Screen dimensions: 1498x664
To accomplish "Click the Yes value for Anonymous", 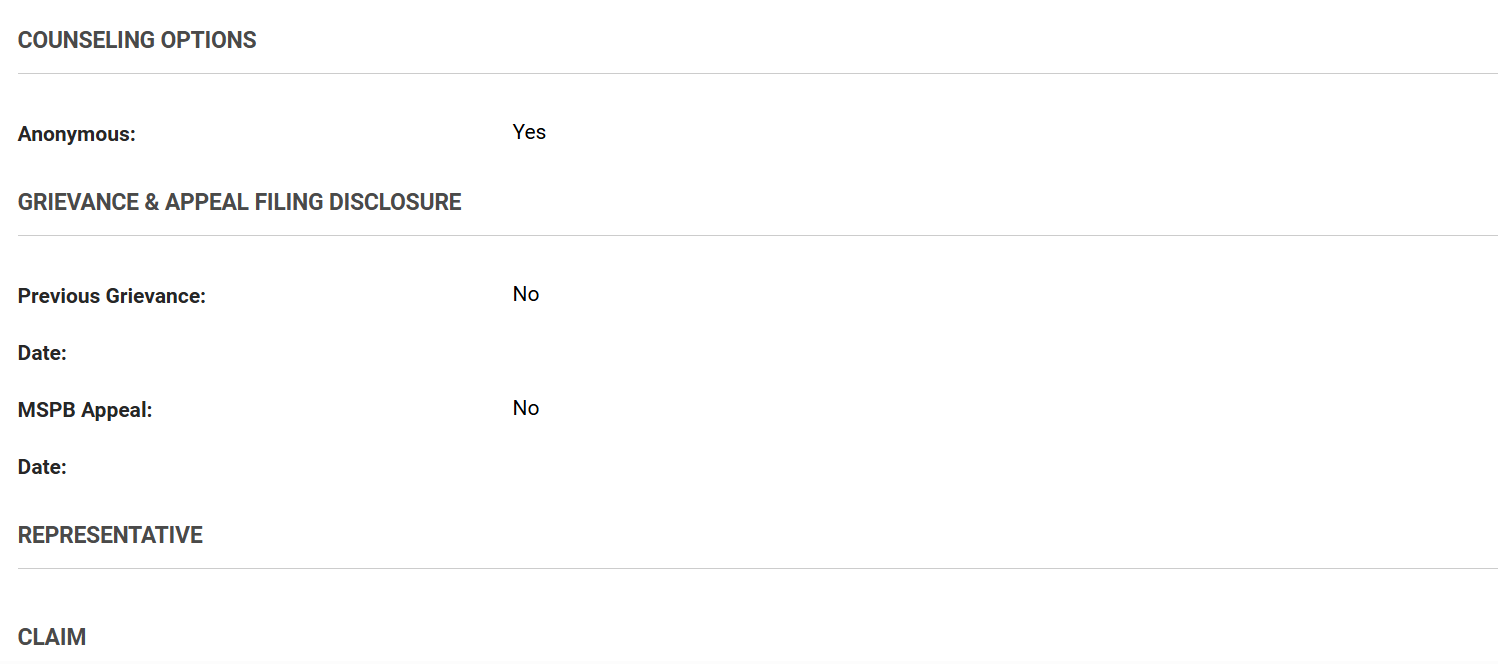I will [529, 132].
